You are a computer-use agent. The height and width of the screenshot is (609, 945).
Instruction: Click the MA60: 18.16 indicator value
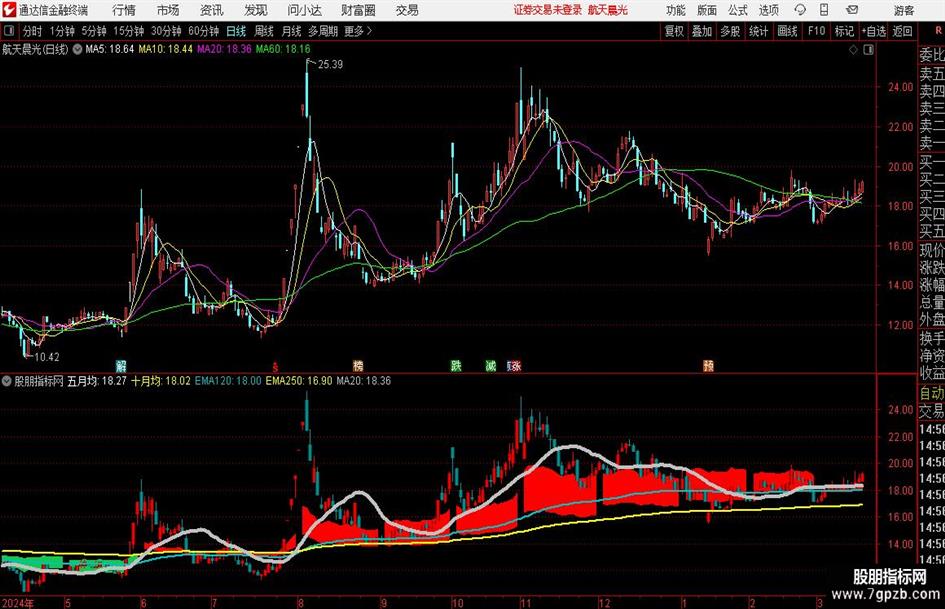[283, 49]
